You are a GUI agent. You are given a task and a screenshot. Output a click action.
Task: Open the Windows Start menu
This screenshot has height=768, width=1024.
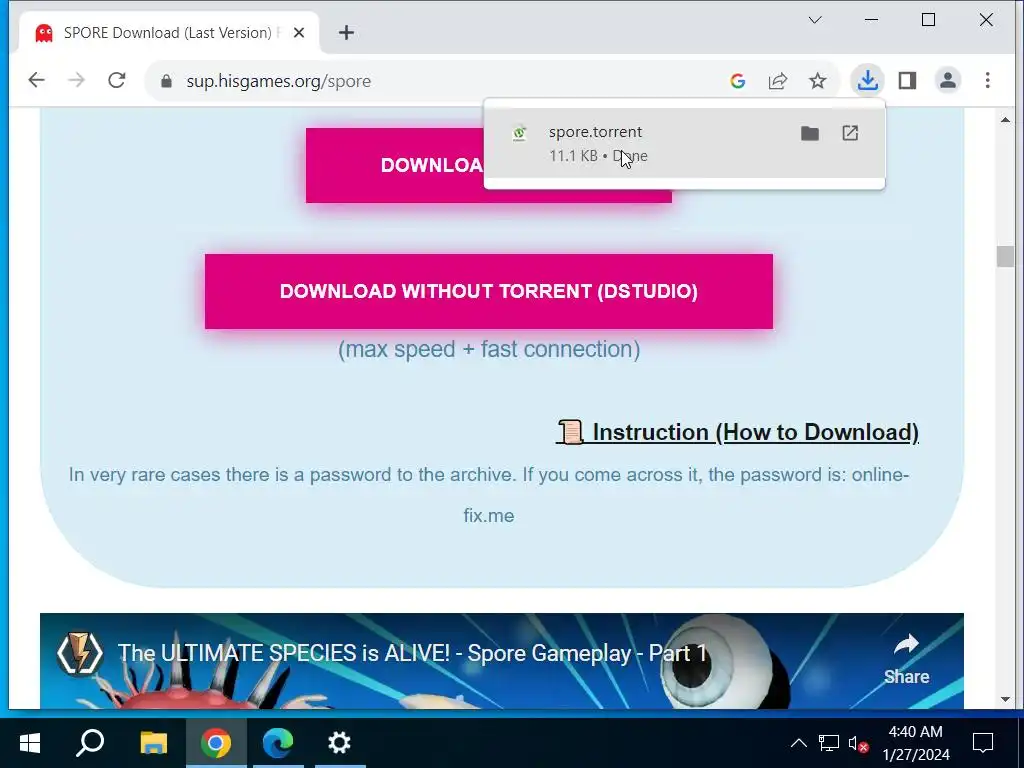pos(30,743)
